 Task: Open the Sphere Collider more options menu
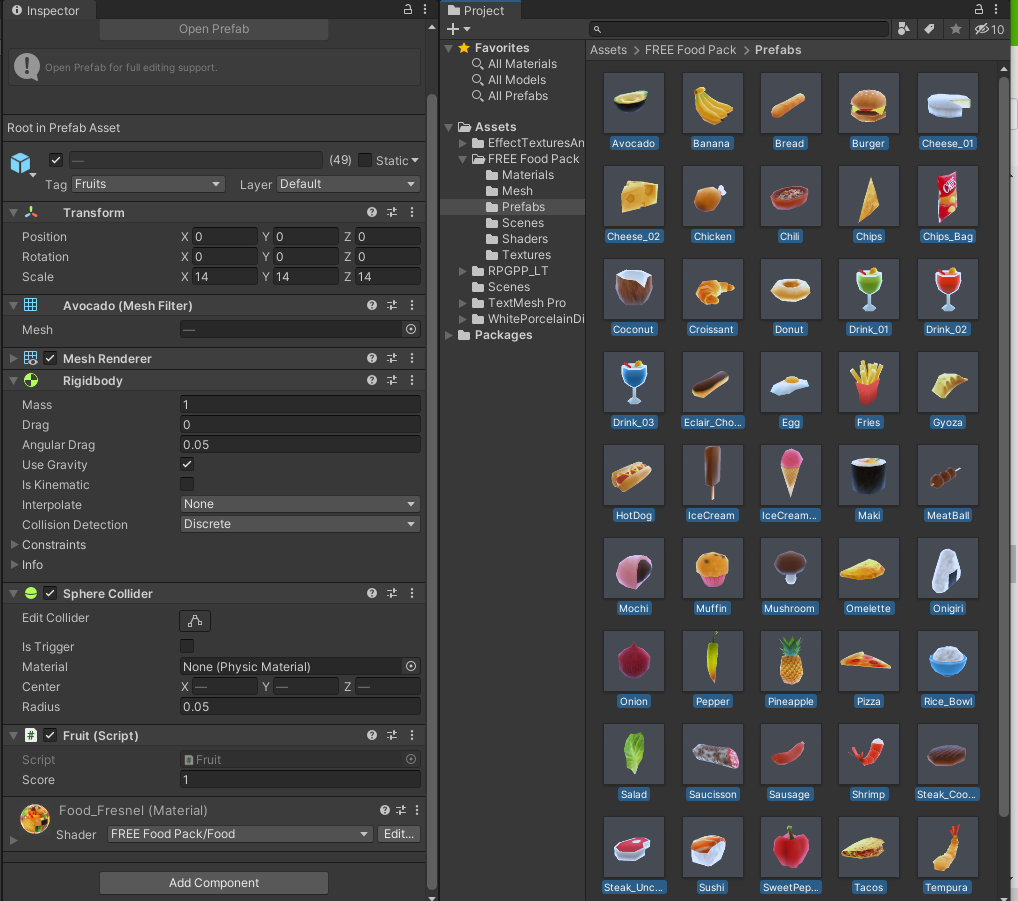click(x=411, y=594)
